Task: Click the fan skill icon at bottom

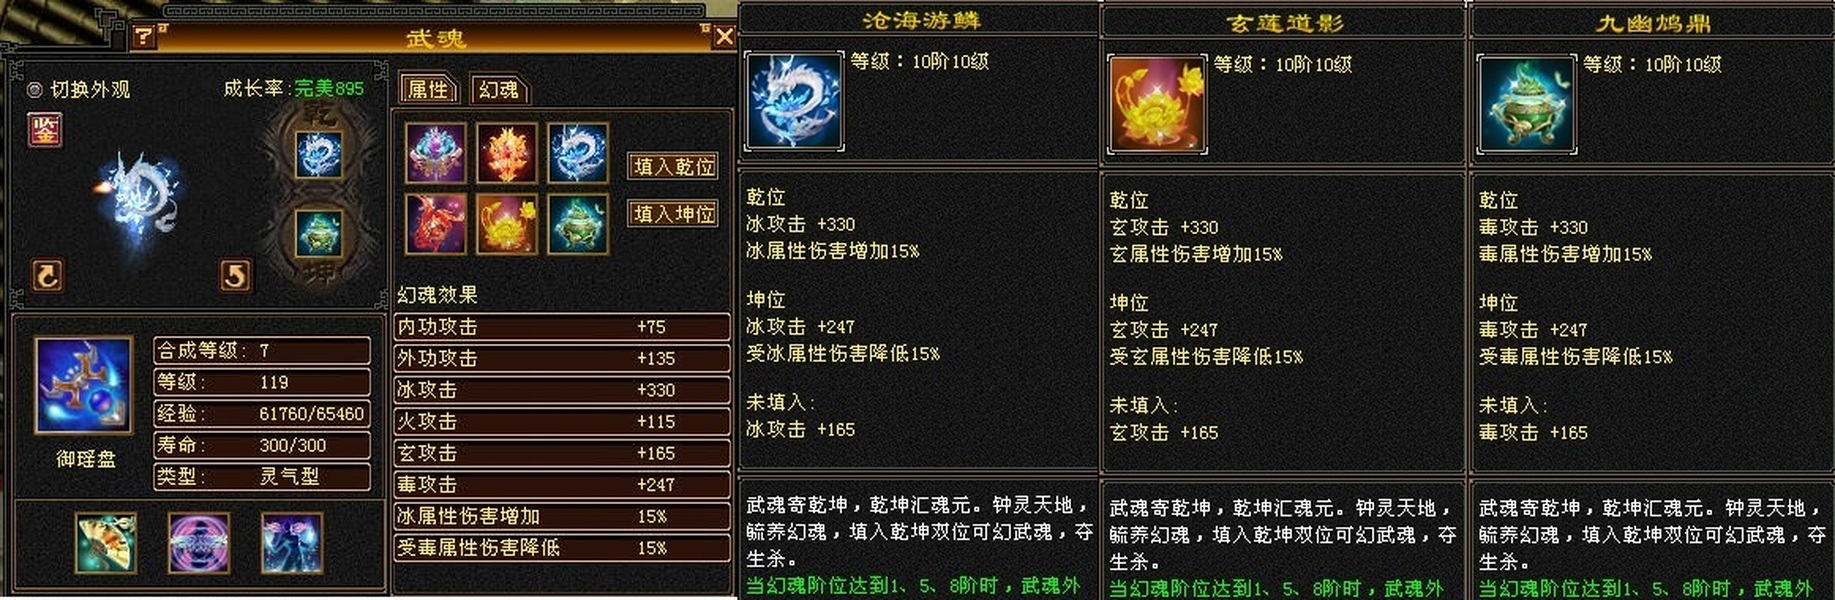Action: click(106, 543)
